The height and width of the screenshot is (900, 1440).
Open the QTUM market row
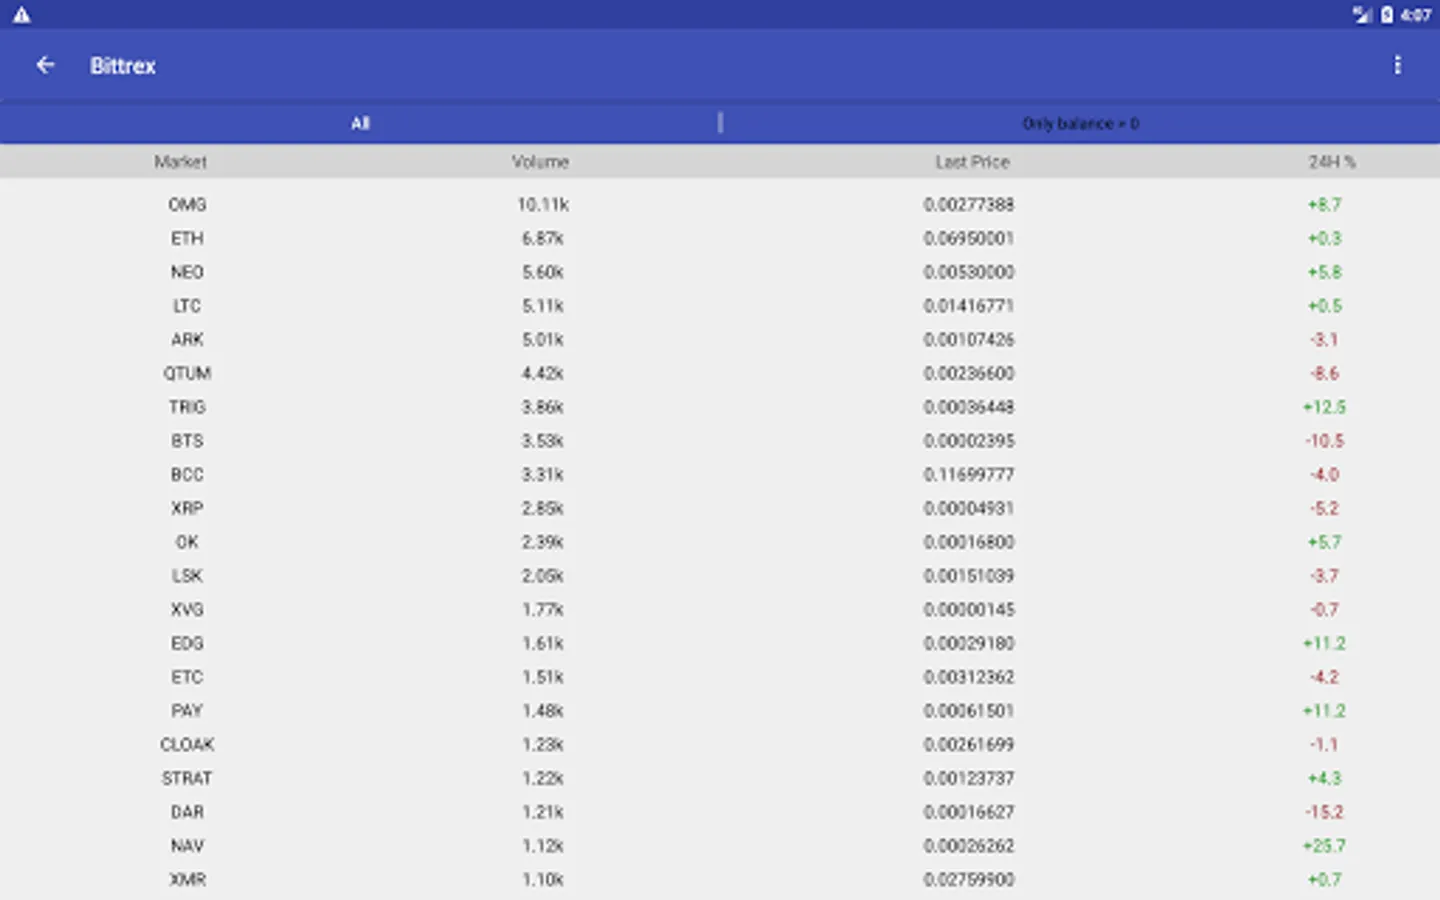(720, 373)
